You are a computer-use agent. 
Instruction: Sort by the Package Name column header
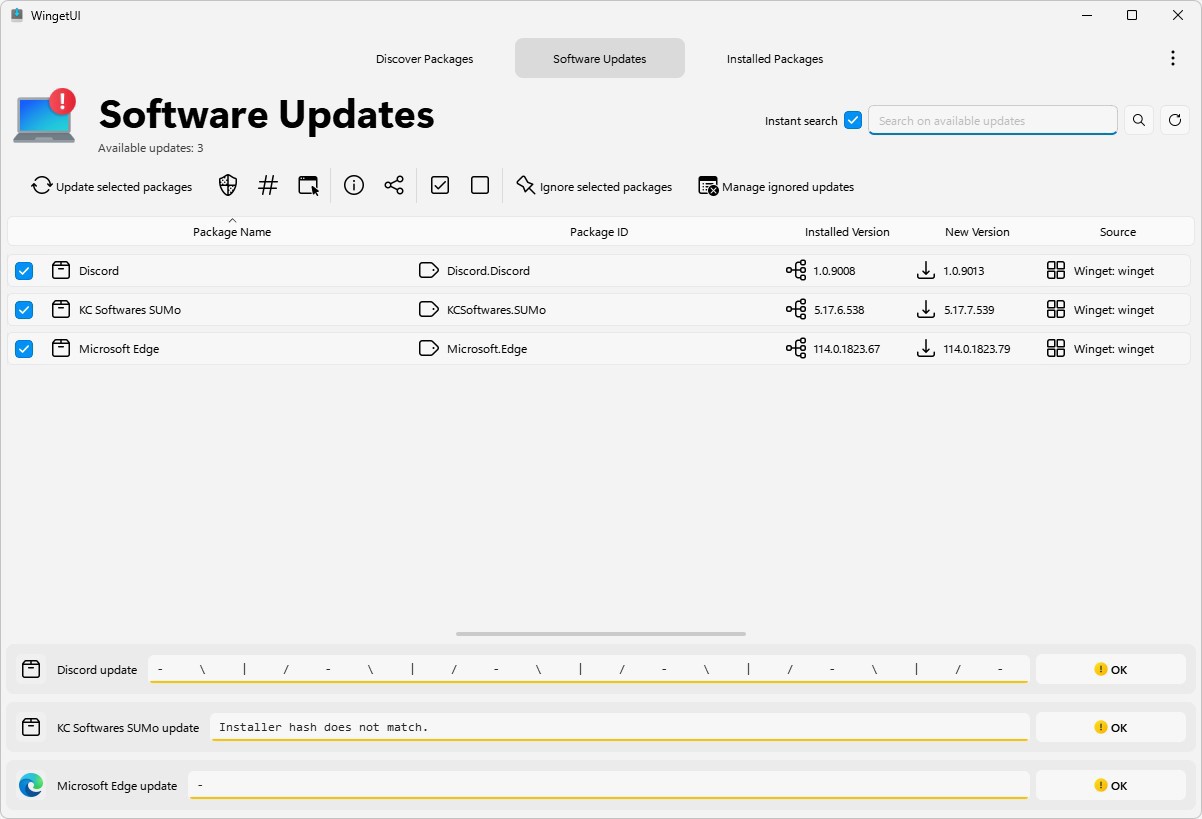[x=232, y=232]
